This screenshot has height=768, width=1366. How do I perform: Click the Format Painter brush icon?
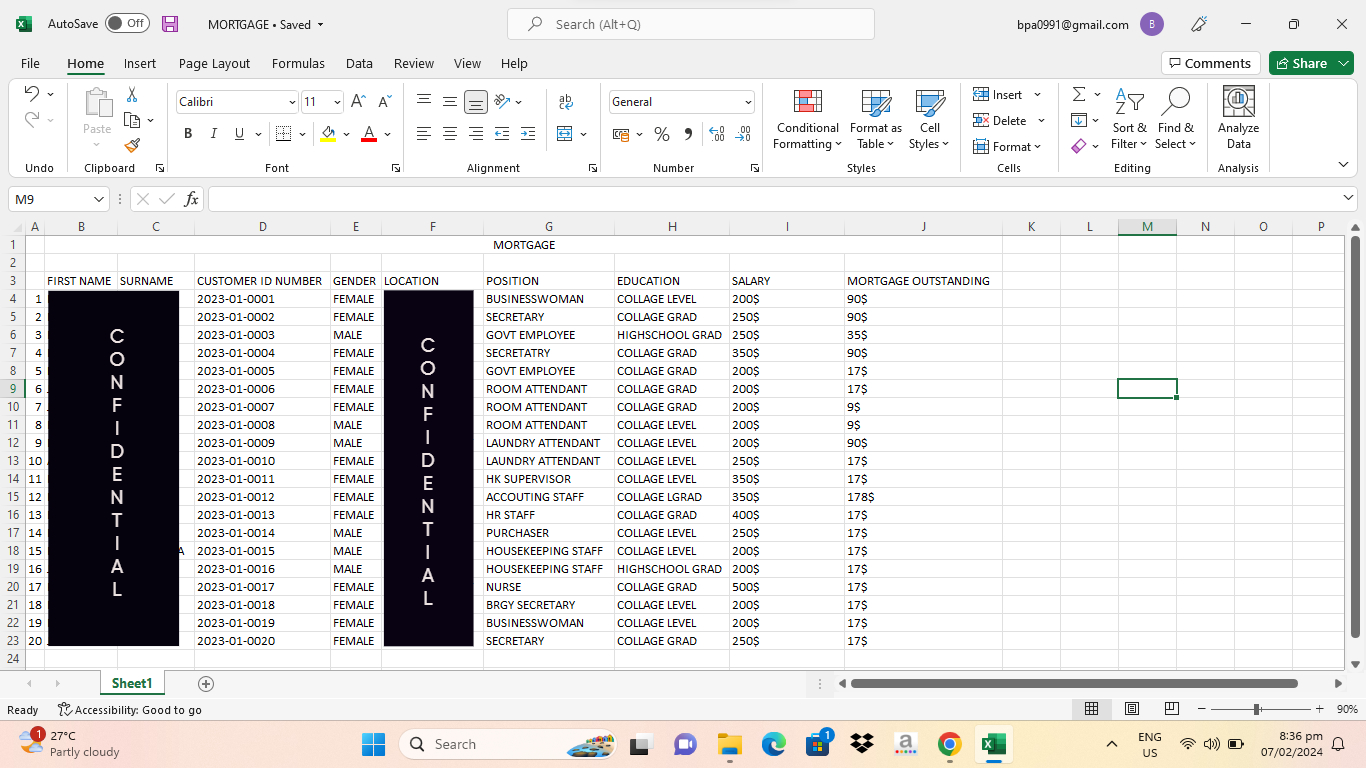(132, 145)
